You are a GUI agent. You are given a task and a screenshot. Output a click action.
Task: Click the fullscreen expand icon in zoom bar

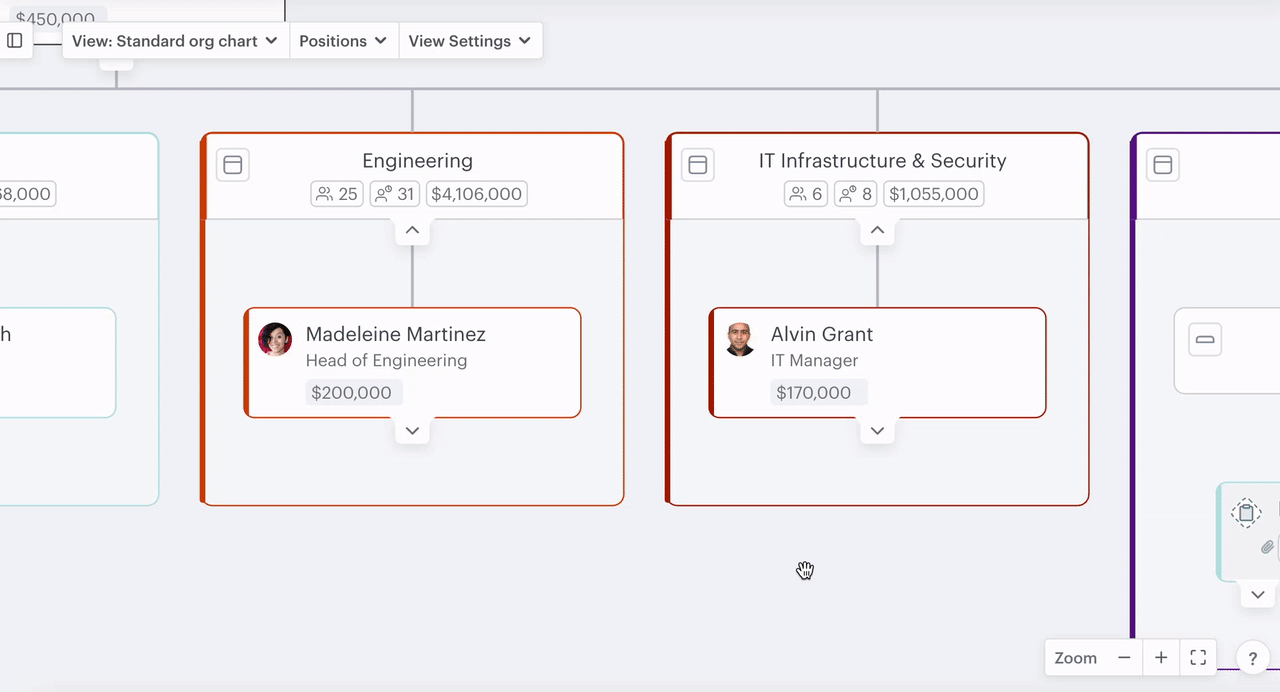pyautogui.click(x=1198, y=657)
